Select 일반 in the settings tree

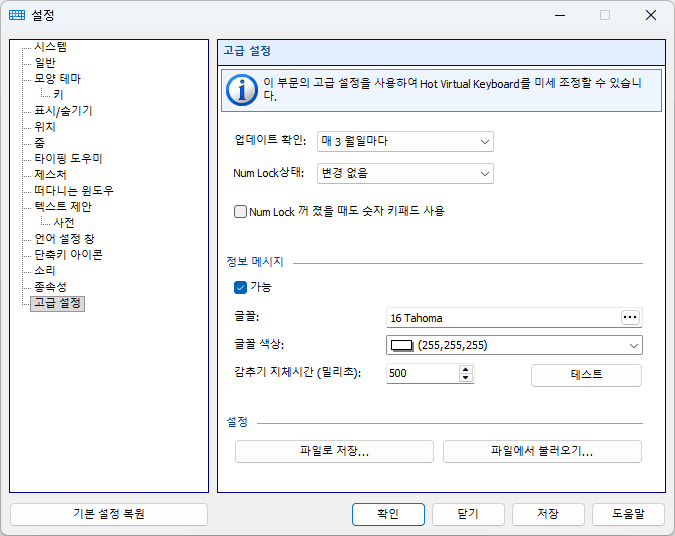[45, 63]
